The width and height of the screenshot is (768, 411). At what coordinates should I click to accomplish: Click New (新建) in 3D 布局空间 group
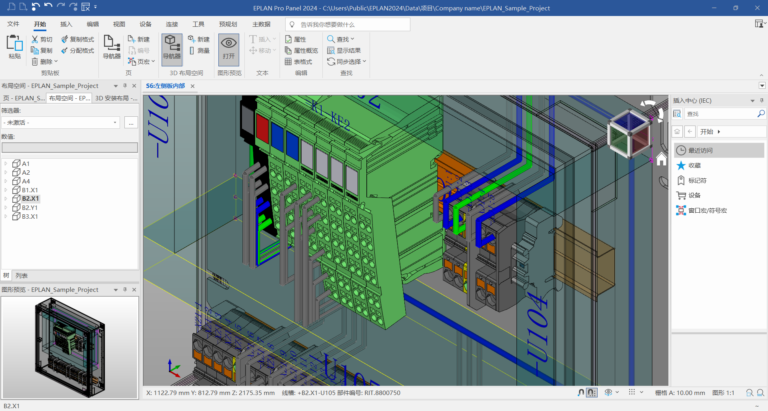(198, 39)
